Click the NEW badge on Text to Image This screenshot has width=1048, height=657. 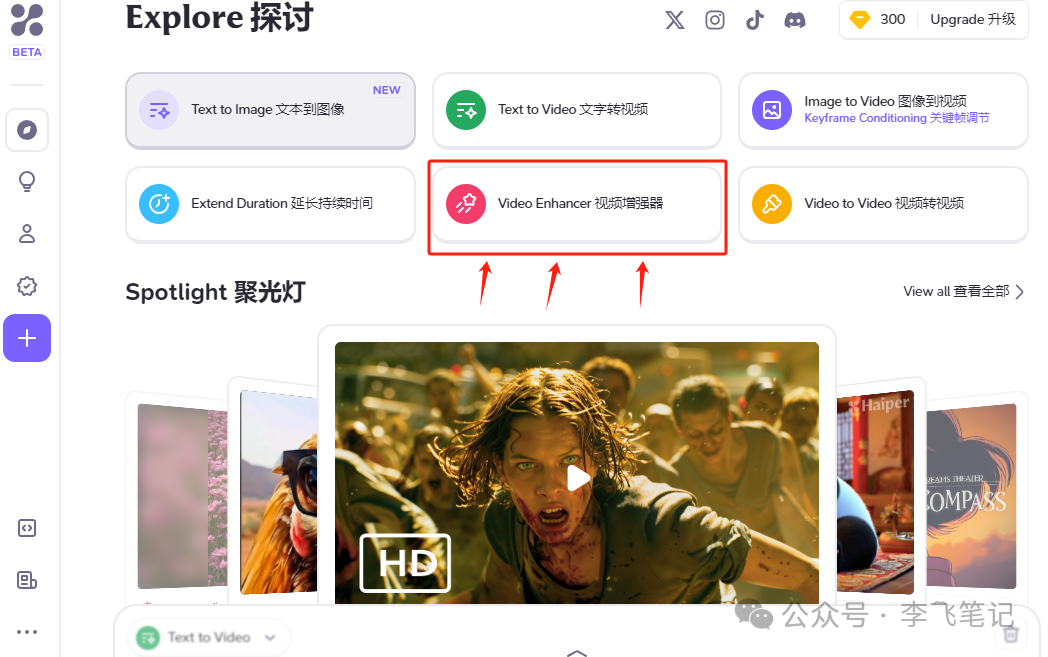point(386,90)
